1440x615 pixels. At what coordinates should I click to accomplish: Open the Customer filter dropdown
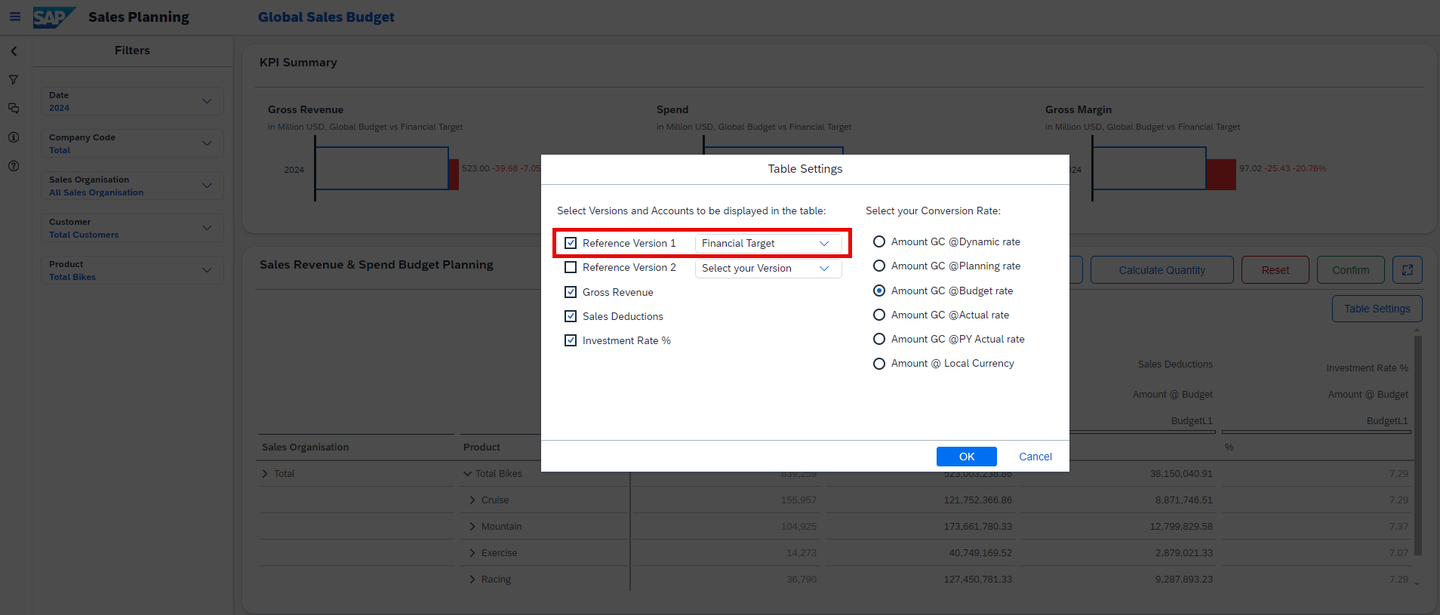(132, 228)
